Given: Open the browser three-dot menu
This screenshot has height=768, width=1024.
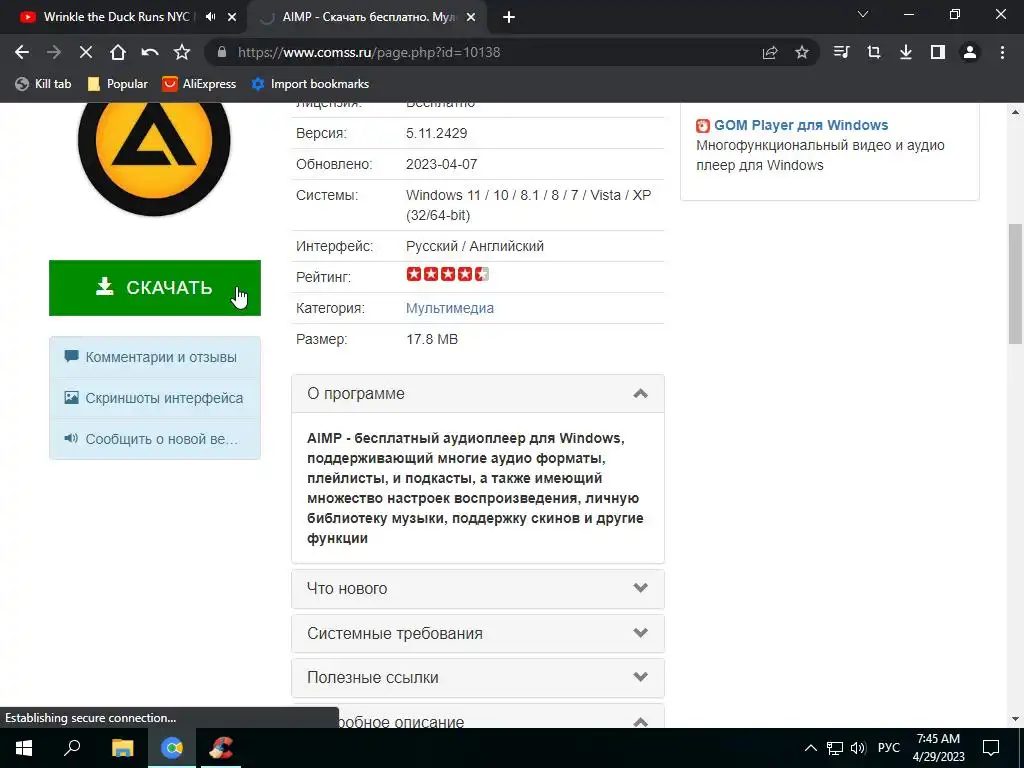Looking at the screenshot, I should pyautogui.click(x=1002, y=52).
